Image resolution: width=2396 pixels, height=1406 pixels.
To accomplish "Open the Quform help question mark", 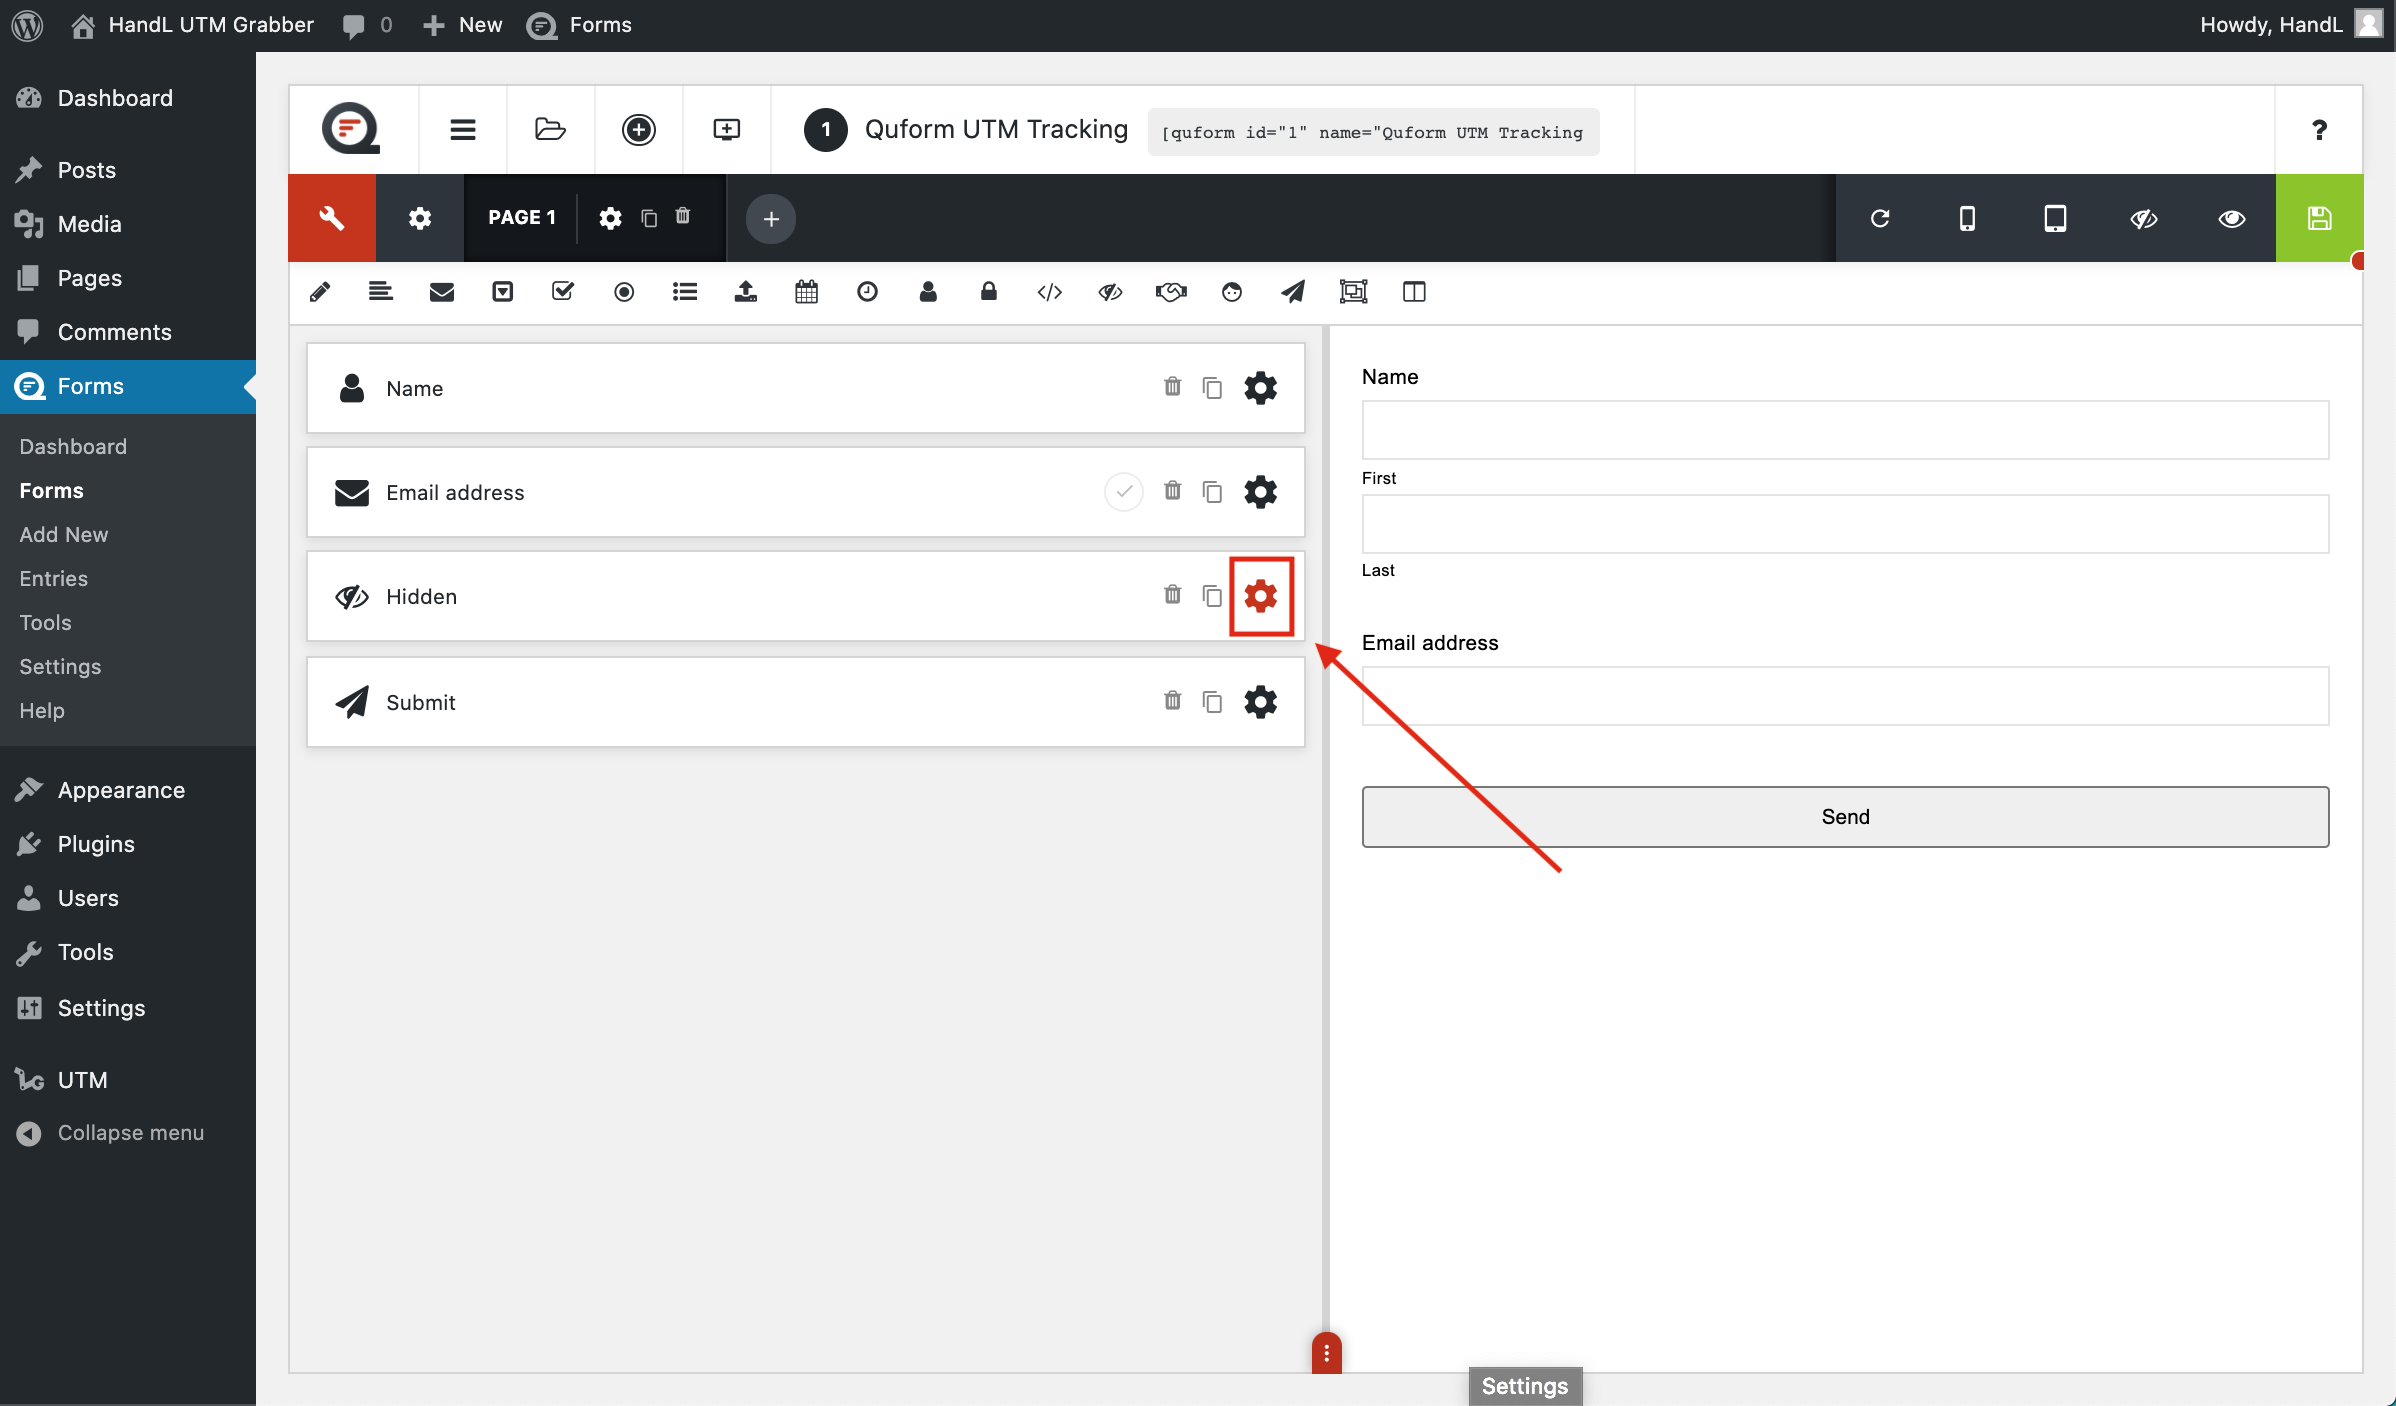I will [2319, 130].
